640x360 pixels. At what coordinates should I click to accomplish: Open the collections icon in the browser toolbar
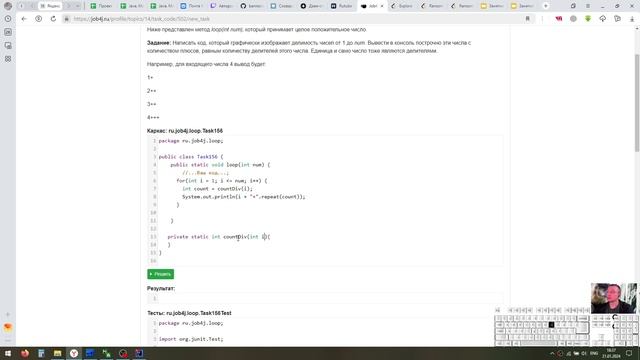[x=617, y=19]
